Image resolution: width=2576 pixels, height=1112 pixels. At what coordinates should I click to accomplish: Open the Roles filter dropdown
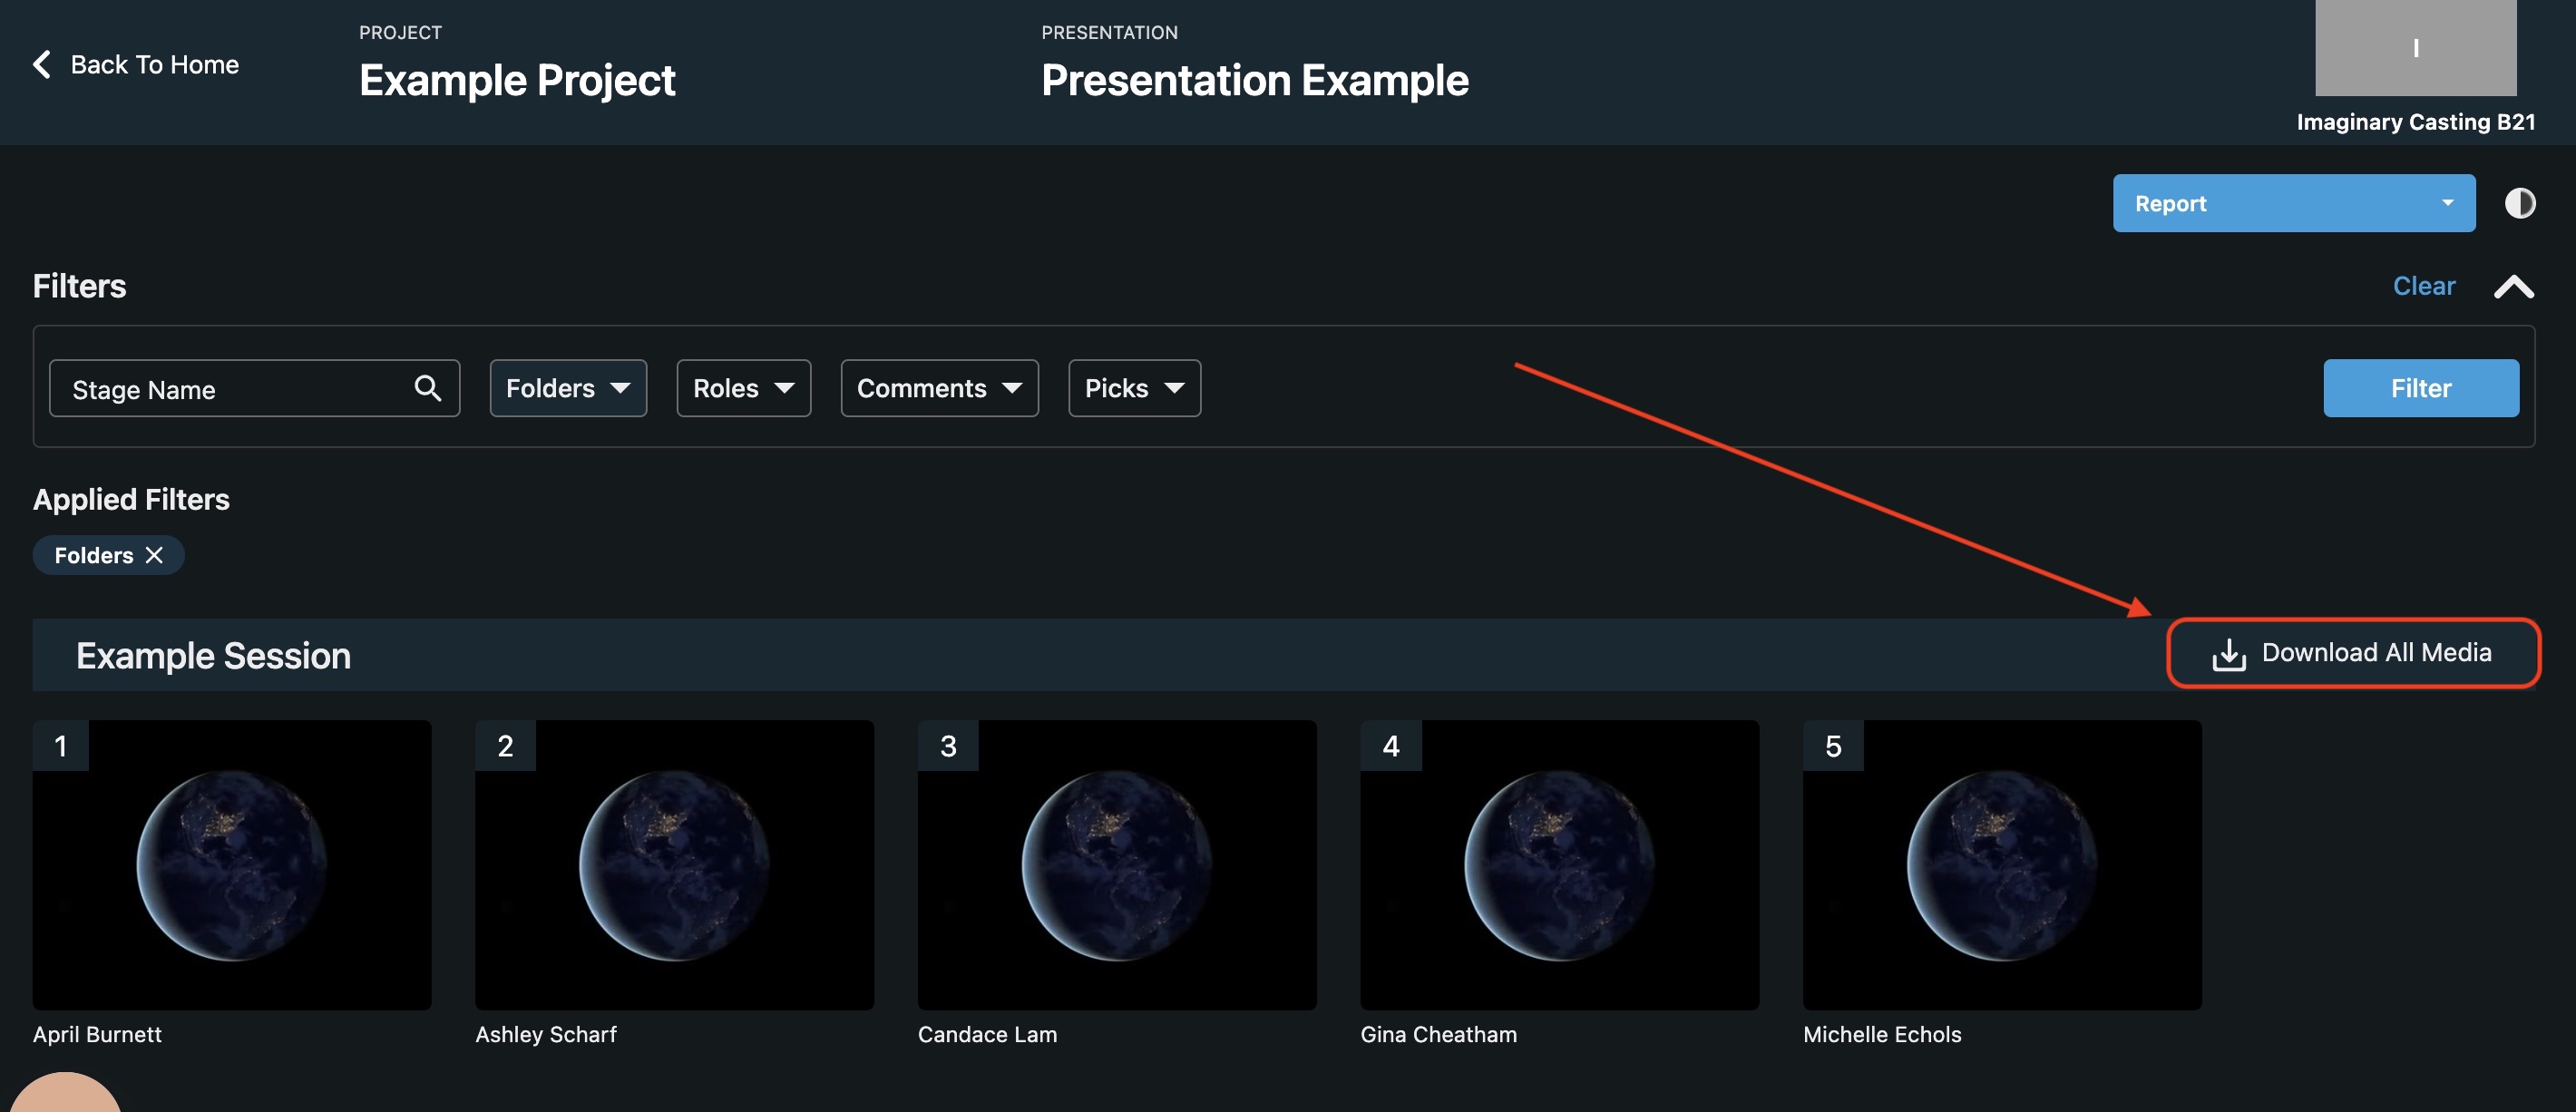743,388
